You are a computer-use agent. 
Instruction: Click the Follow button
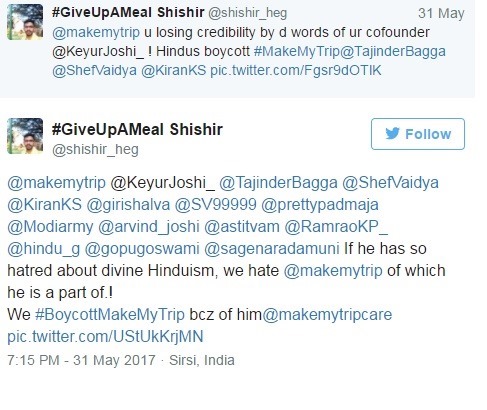click(x=418, y=134)
